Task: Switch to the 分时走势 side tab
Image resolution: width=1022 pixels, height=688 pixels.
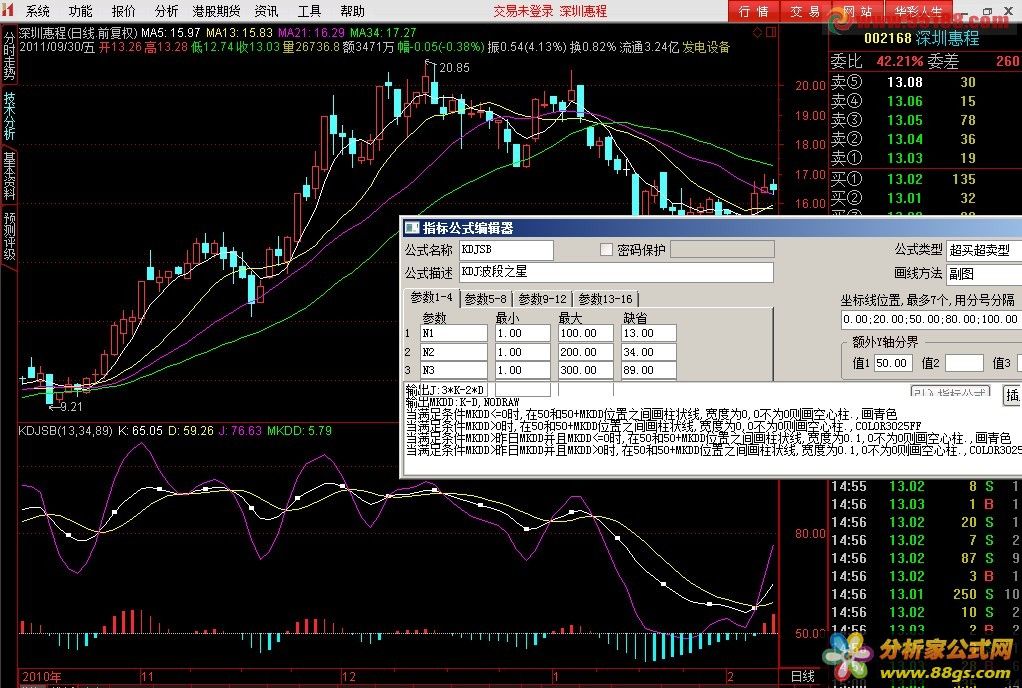Action: (9, 57)
